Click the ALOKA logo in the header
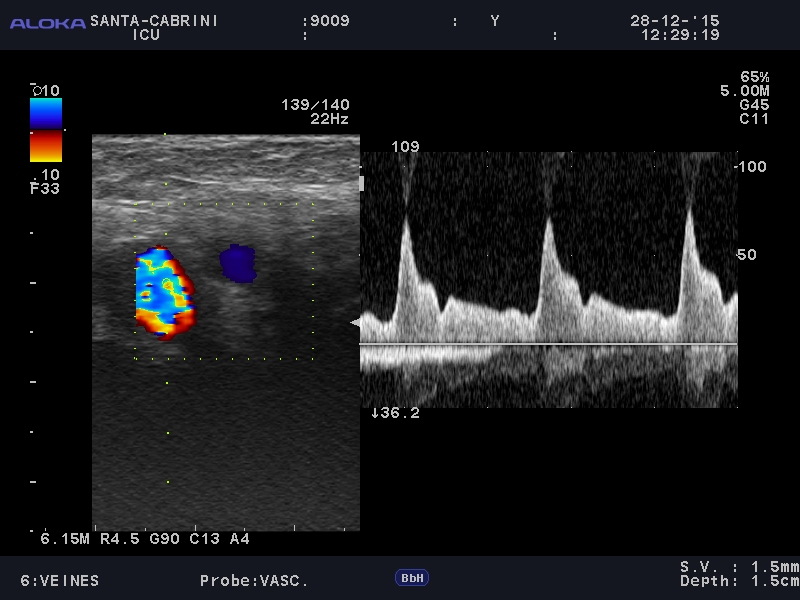Image resolution: width=800 pixels, height=600 pixels. point(47,23)
